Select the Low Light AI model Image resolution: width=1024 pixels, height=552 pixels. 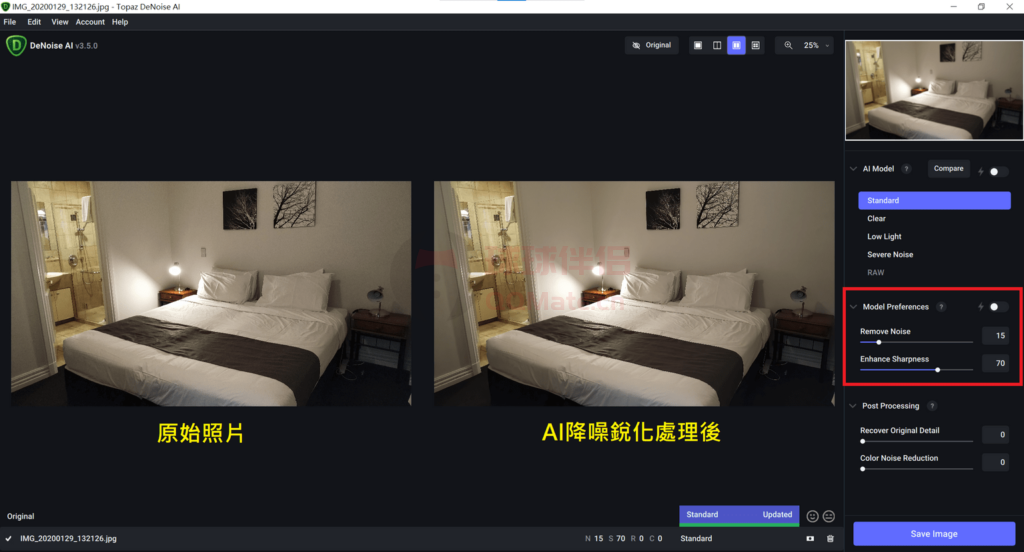[x=884, y=237]
